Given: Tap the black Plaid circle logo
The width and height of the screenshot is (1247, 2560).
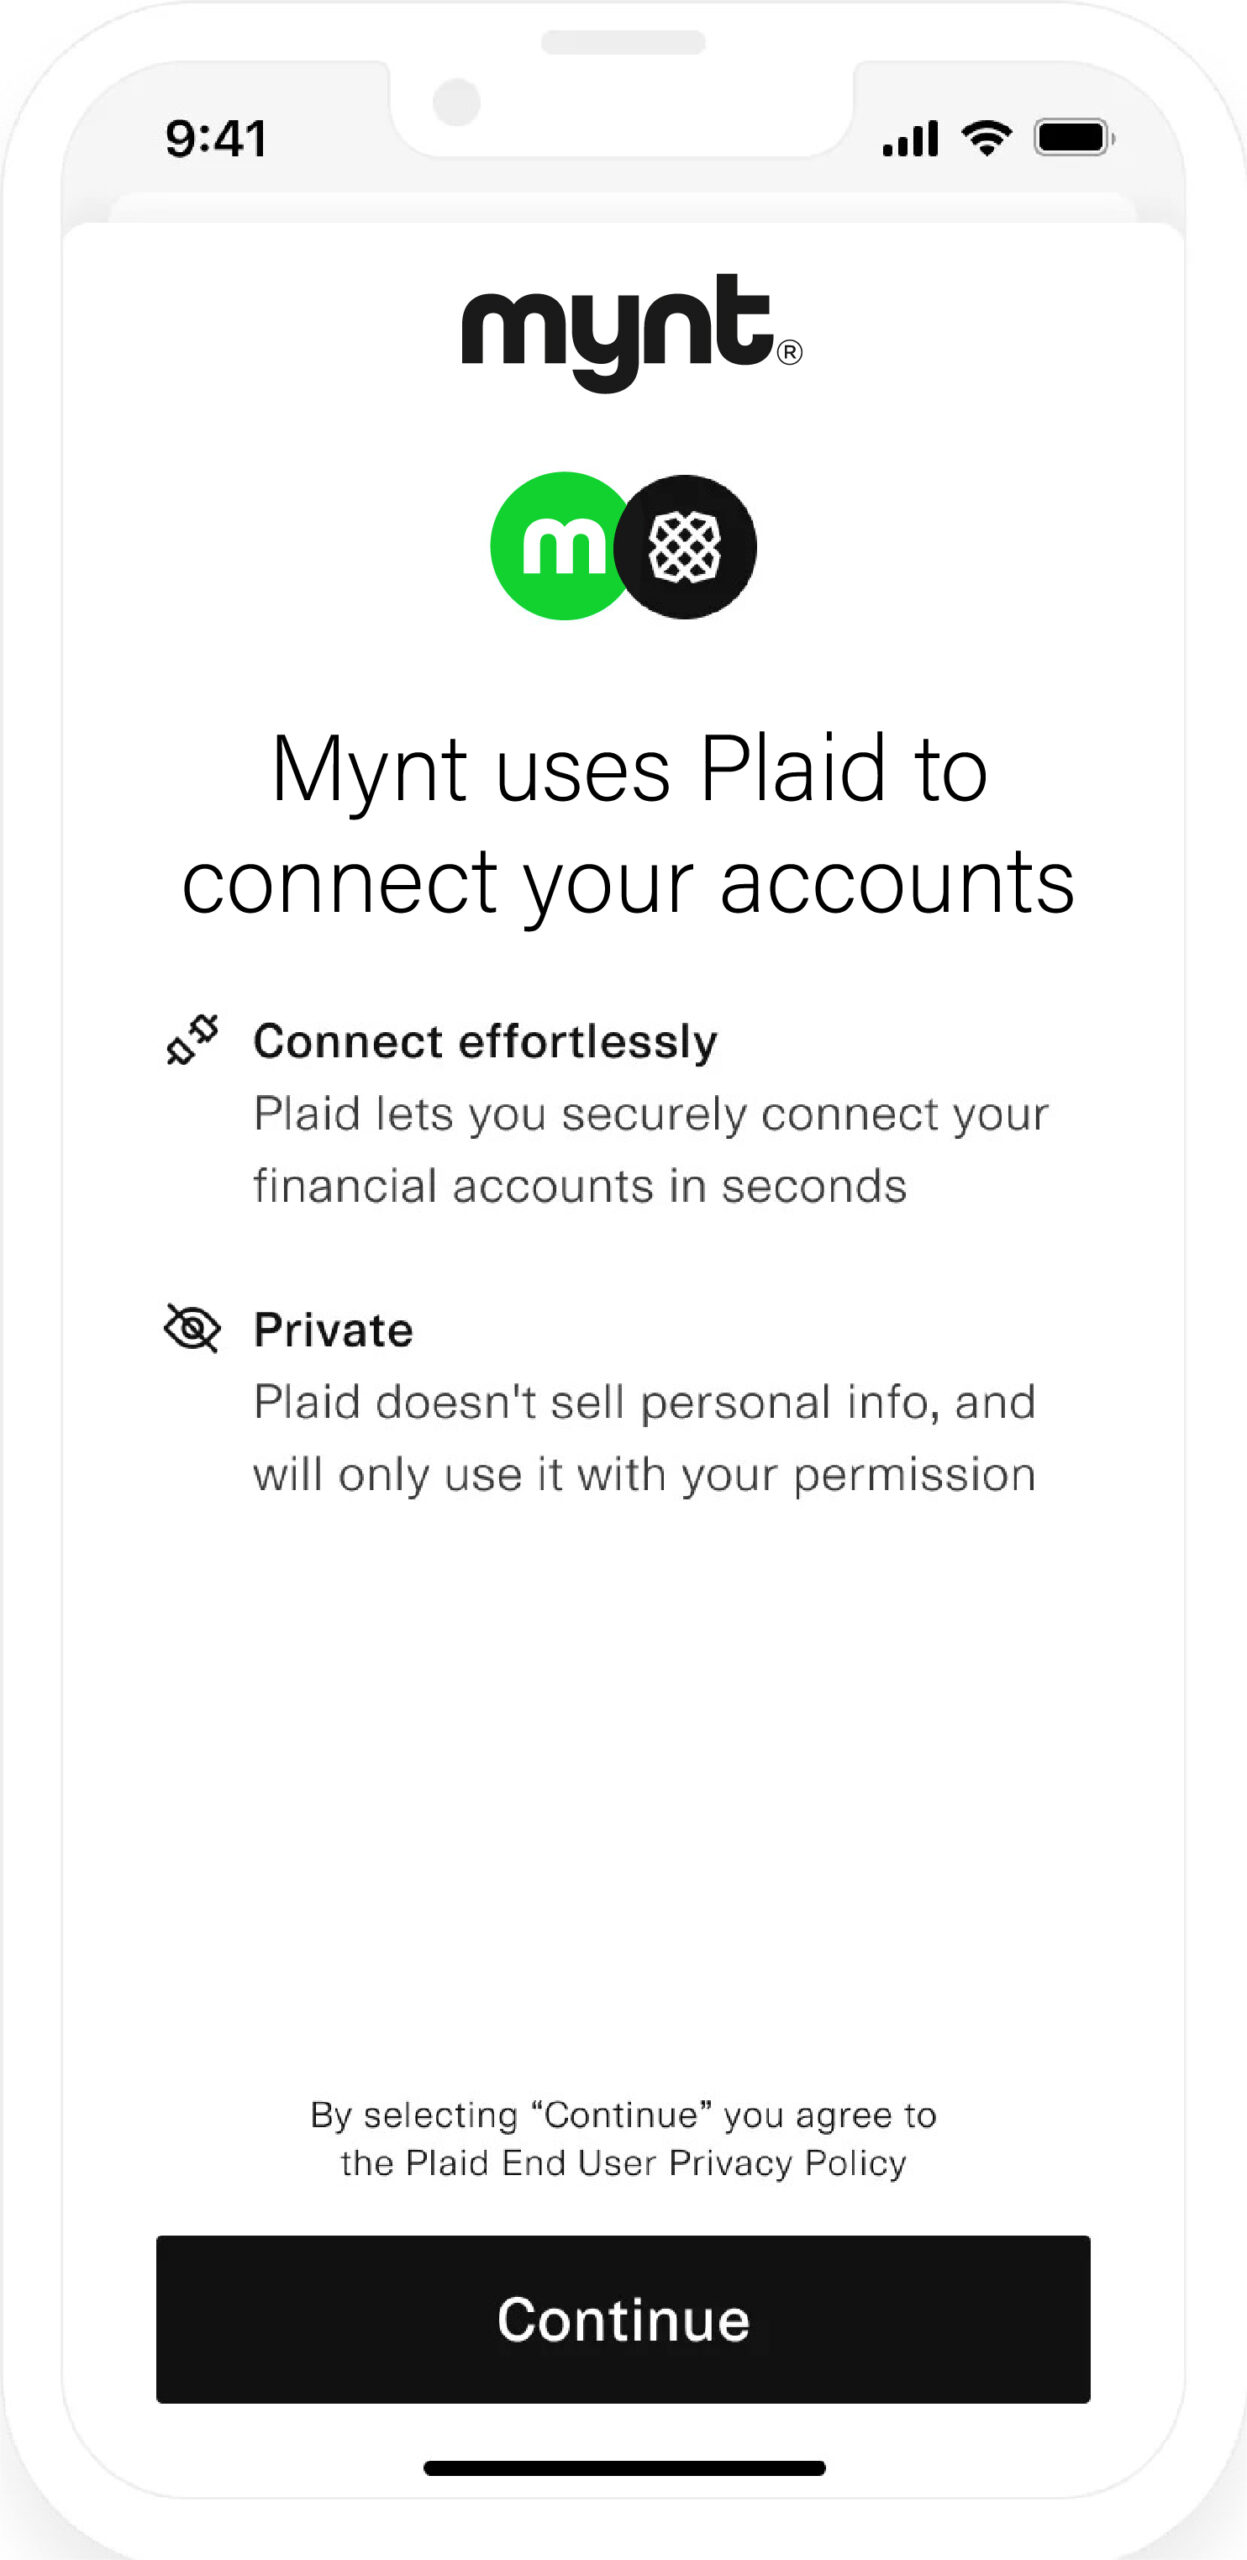Looking at the screenshot, I should (x=685, y=546).
